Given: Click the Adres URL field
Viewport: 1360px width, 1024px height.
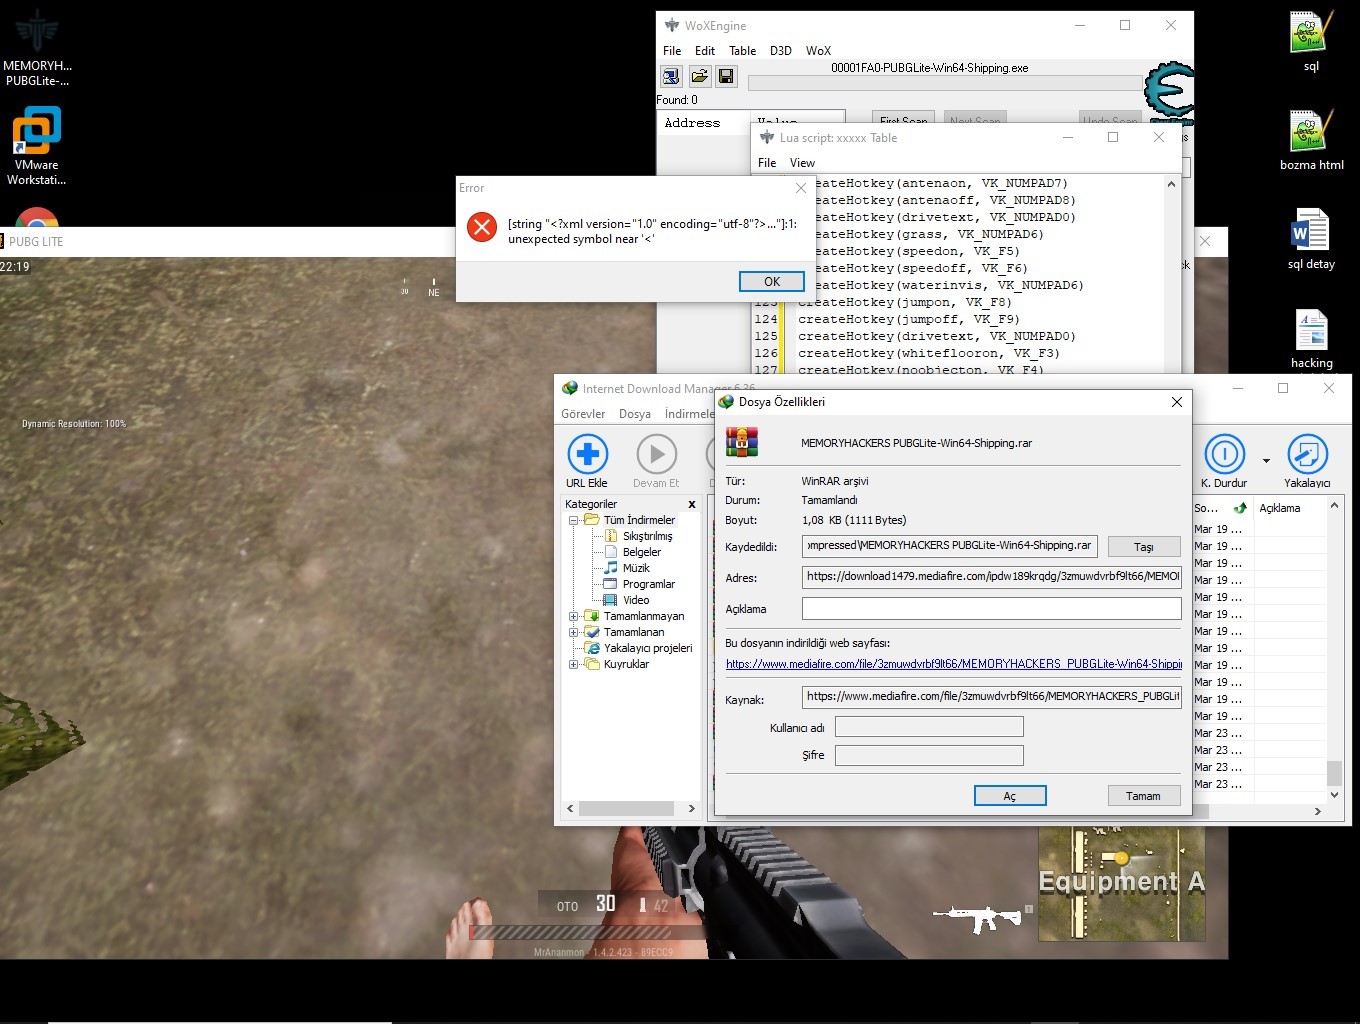Looking at the screenshot, I should pos(991,577).
